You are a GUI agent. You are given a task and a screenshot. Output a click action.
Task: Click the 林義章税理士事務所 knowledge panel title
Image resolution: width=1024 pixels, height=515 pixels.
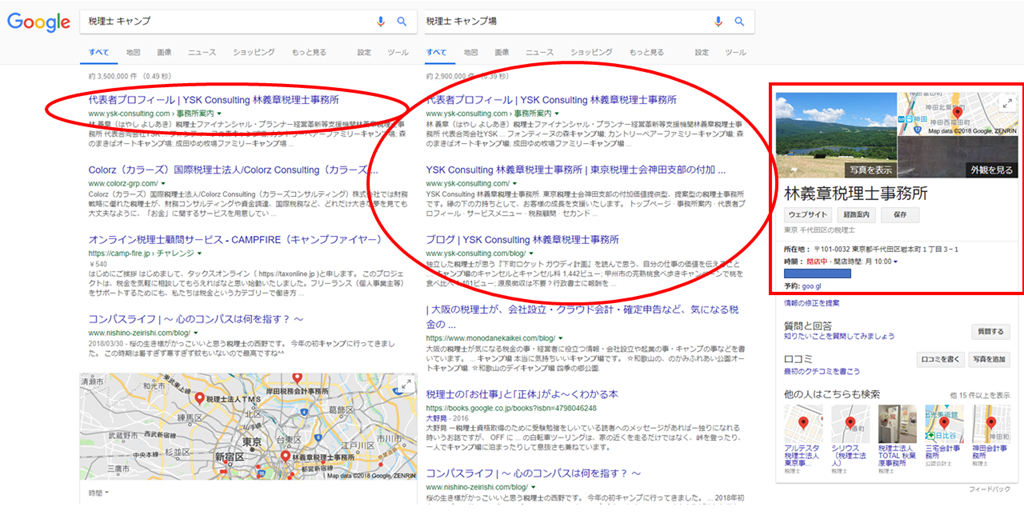point(856,194)
